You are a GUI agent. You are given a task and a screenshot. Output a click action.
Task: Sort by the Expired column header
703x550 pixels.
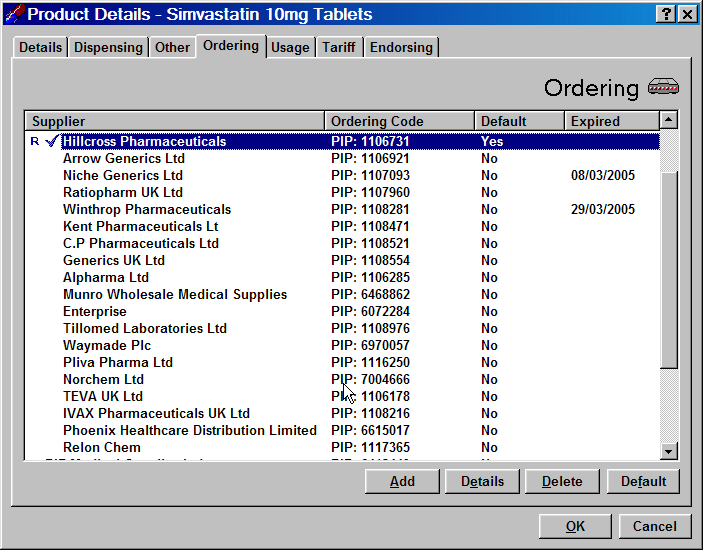coord(609,121)
